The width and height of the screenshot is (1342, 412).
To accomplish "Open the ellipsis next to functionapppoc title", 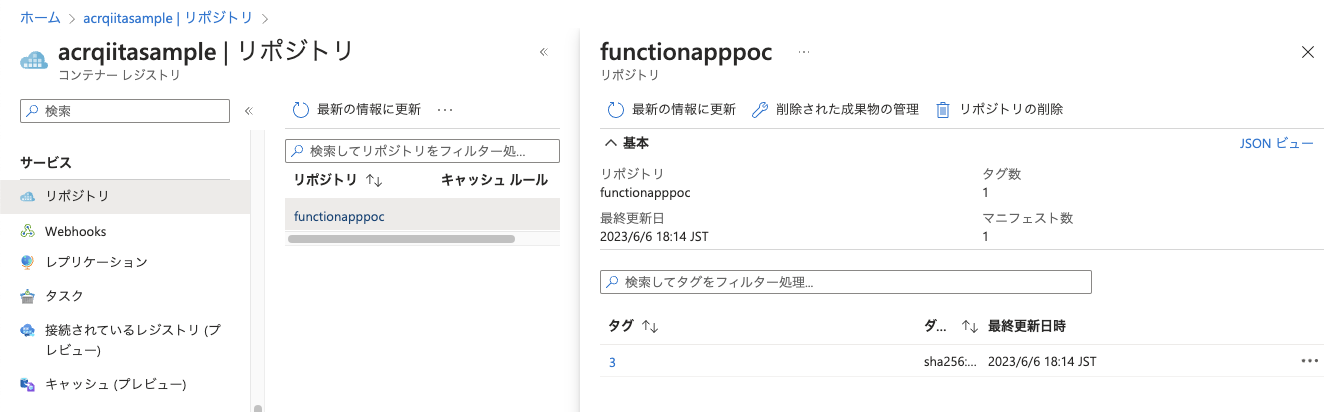I will point(804,52).
